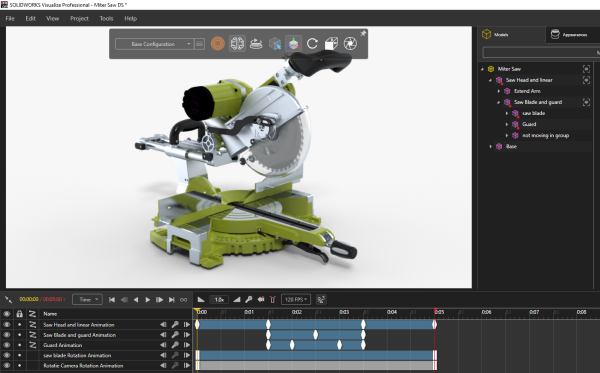Click the orange render mode icon

click(x=218, y=44)
